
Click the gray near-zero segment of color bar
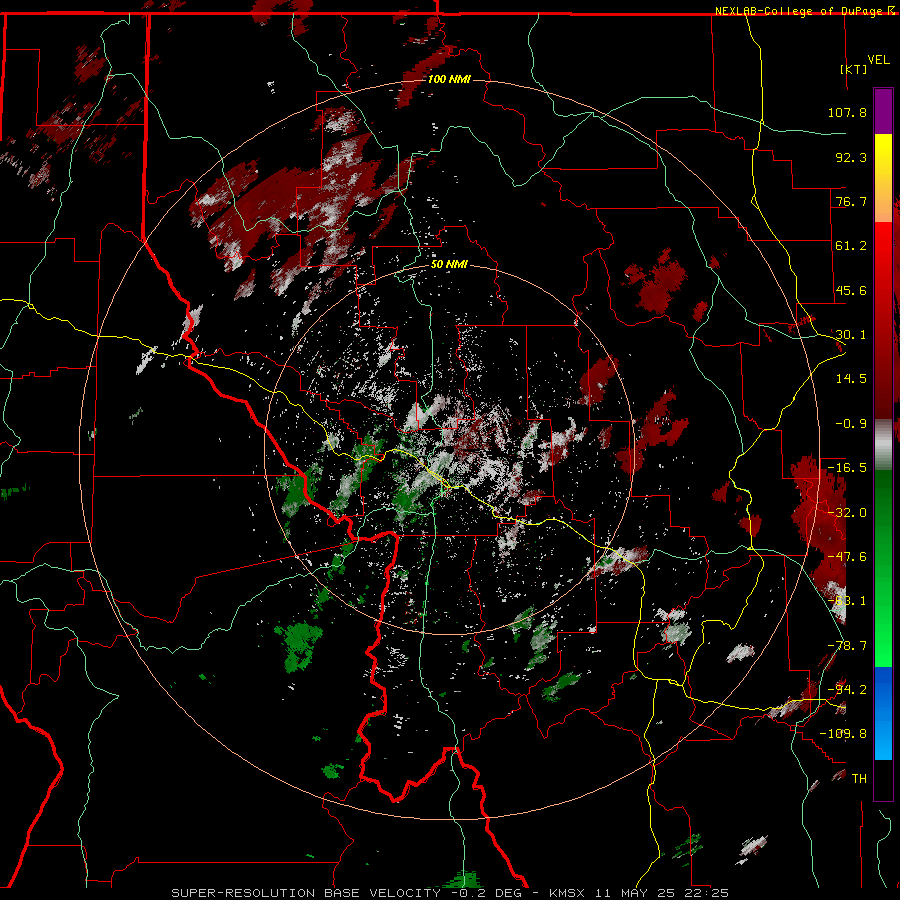point(883,445)
